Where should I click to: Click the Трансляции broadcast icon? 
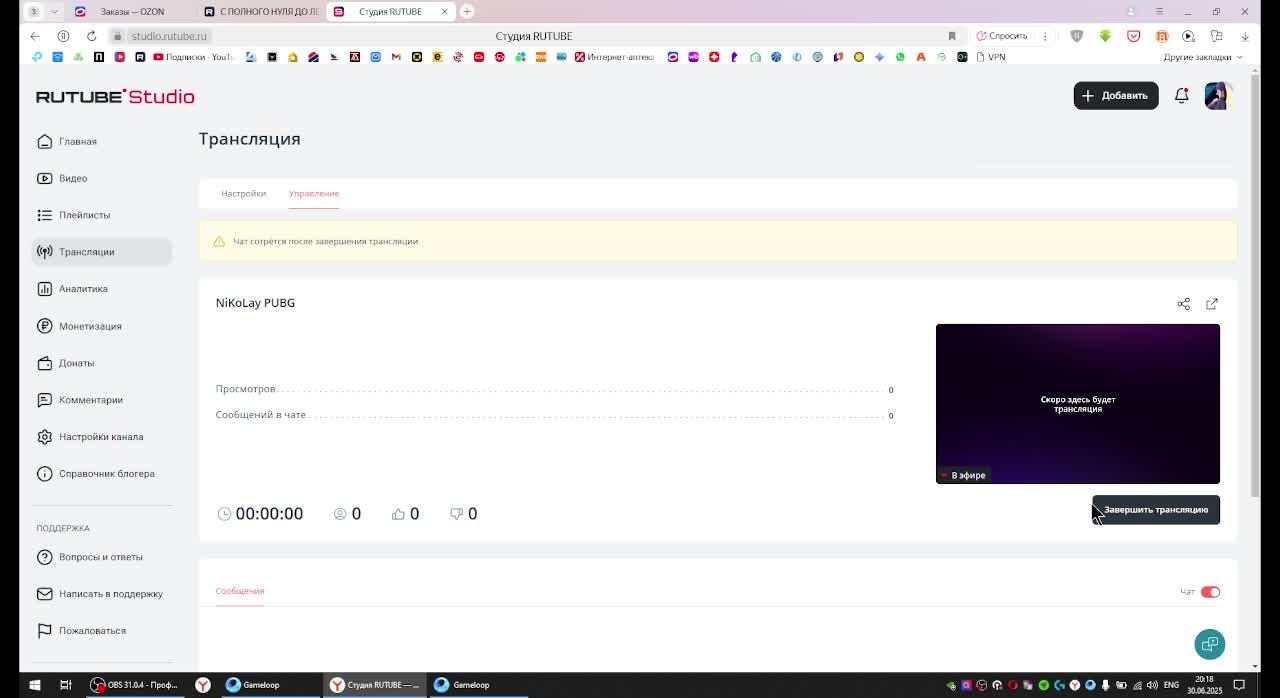[44, 252]
